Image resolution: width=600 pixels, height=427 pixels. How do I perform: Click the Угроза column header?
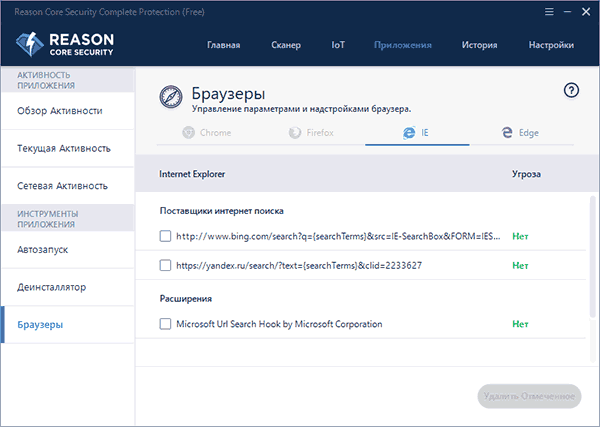pos(526,174)
